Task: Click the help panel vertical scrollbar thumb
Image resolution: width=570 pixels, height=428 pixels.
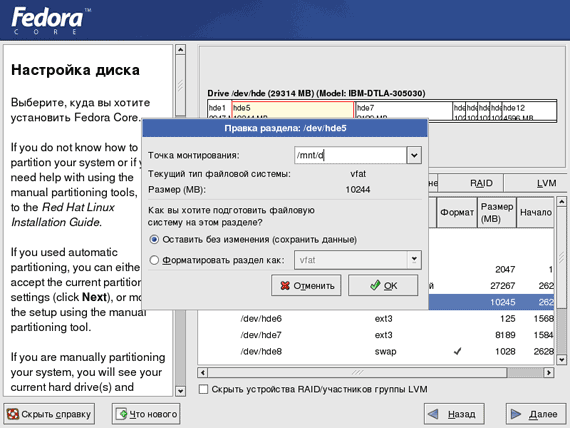Action: [x=180, y=85]
